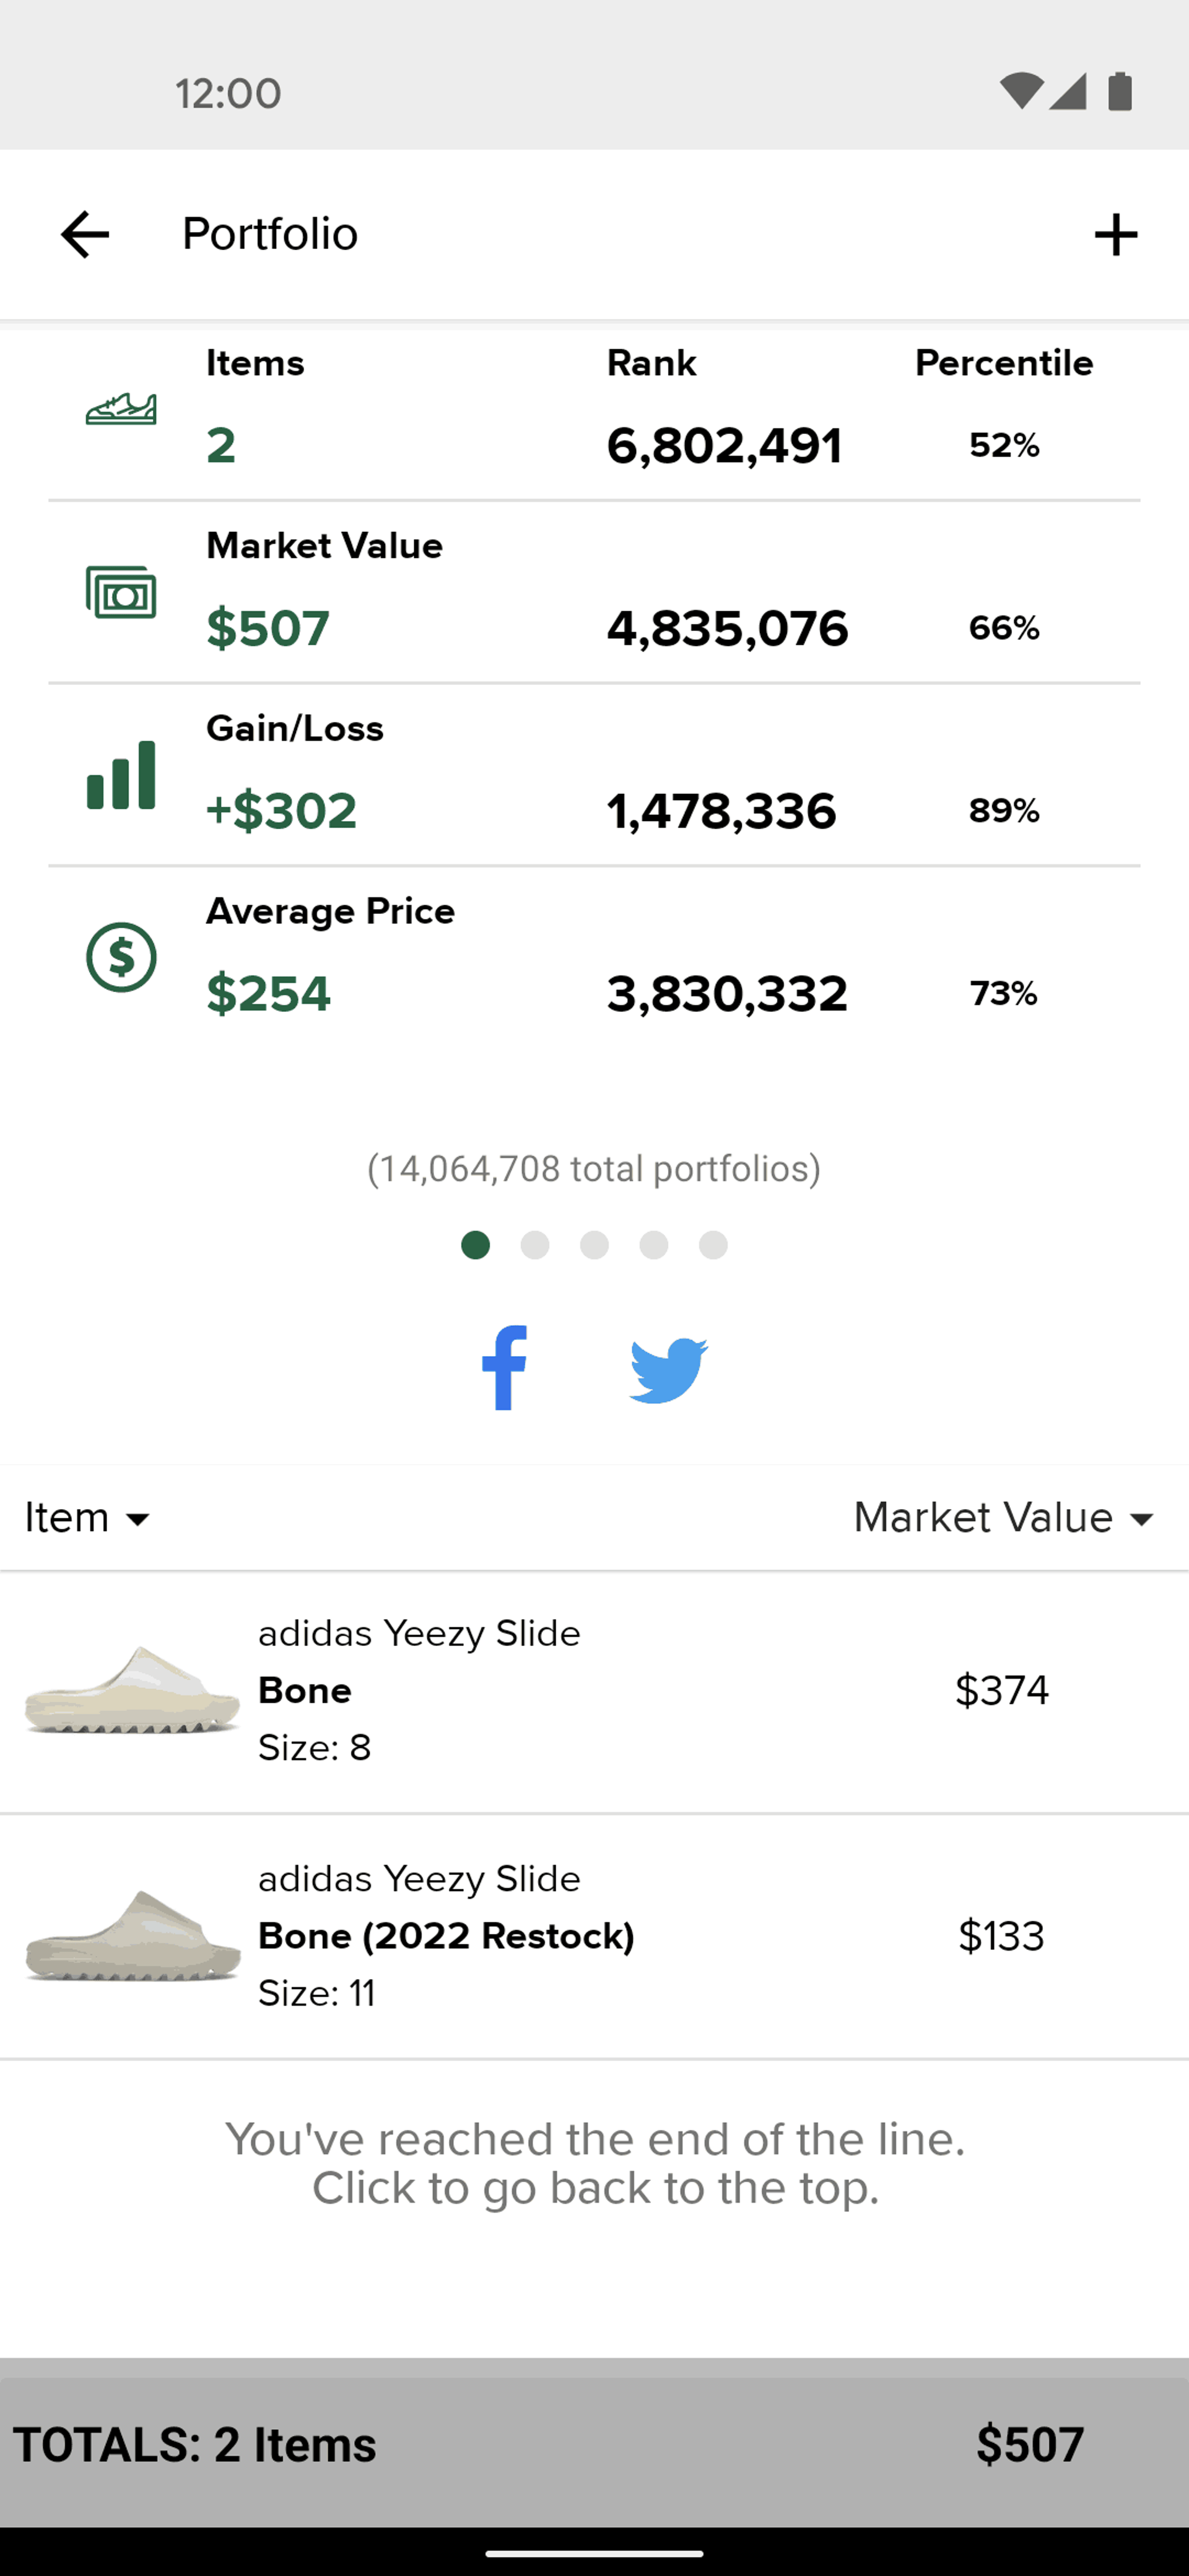Click the Items count value 2
The width and height of the screenshot is (1189, 2576).
(221, 446)
